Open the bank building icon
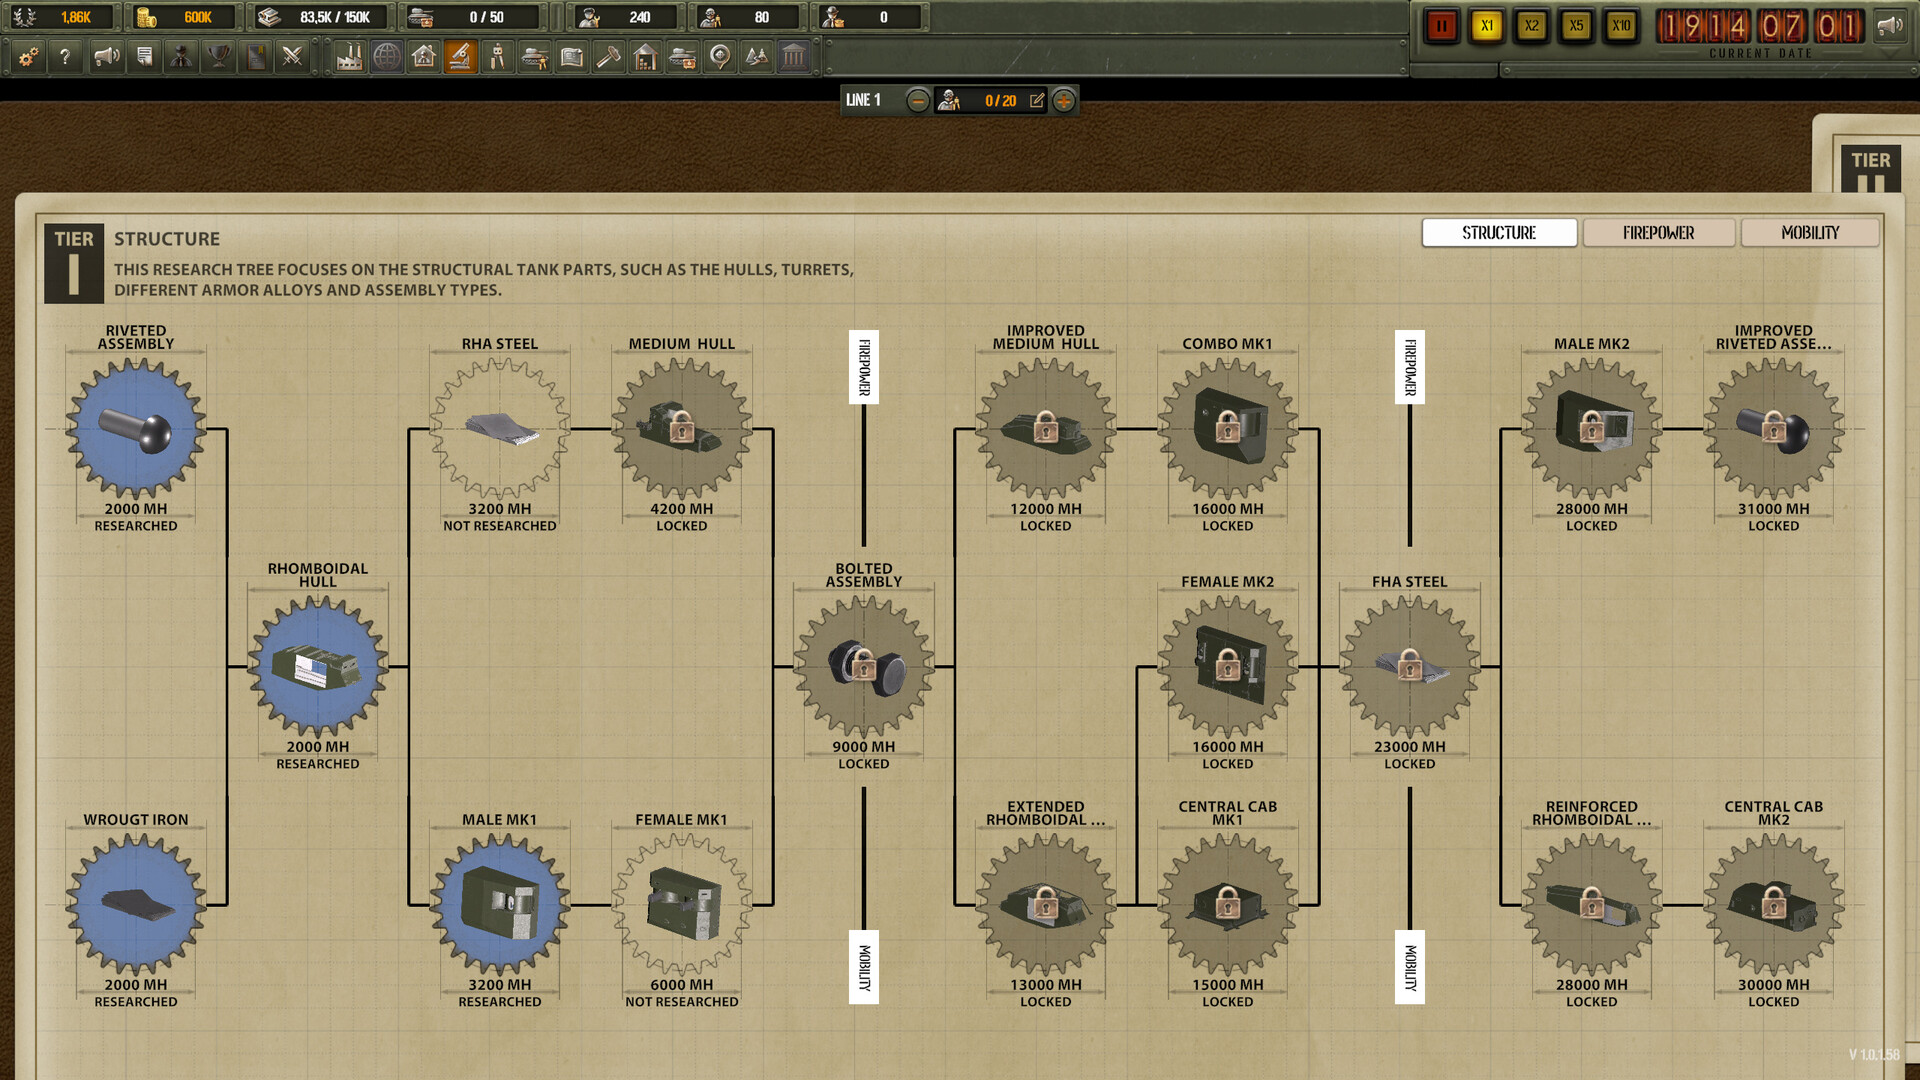The height and width of the screenshot is (1080, 1920). point(794,57)
